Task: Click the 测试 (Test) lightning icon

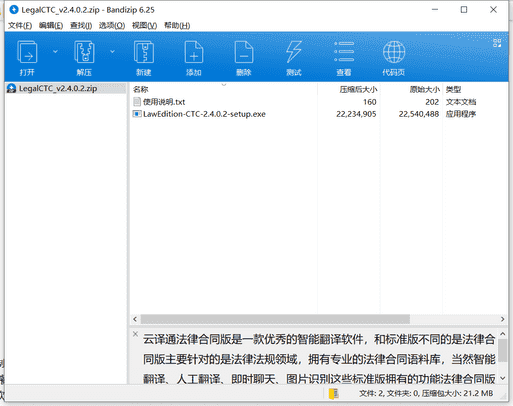Action: (294, 52)
